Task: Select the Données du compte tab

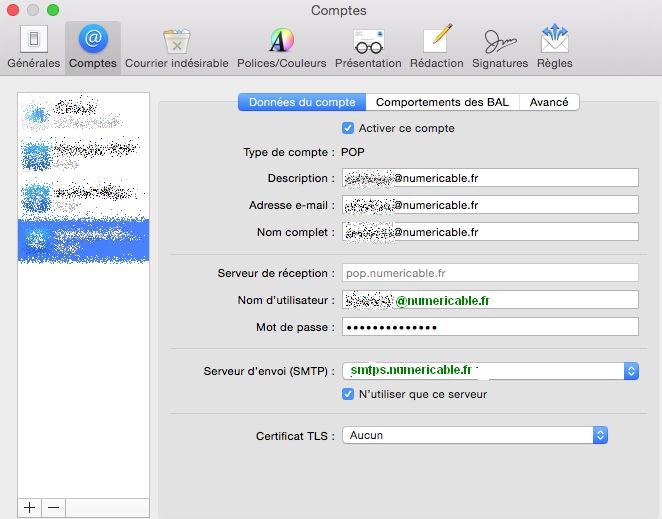Action: [301, 102]
